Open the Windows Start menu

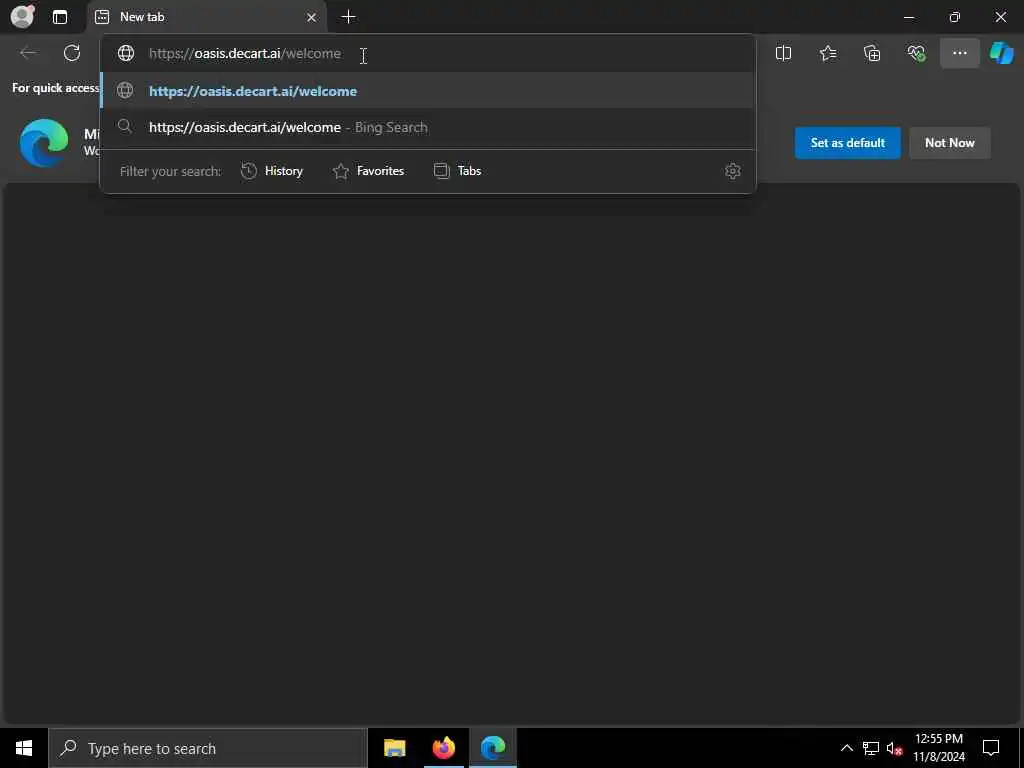(24, 748)
